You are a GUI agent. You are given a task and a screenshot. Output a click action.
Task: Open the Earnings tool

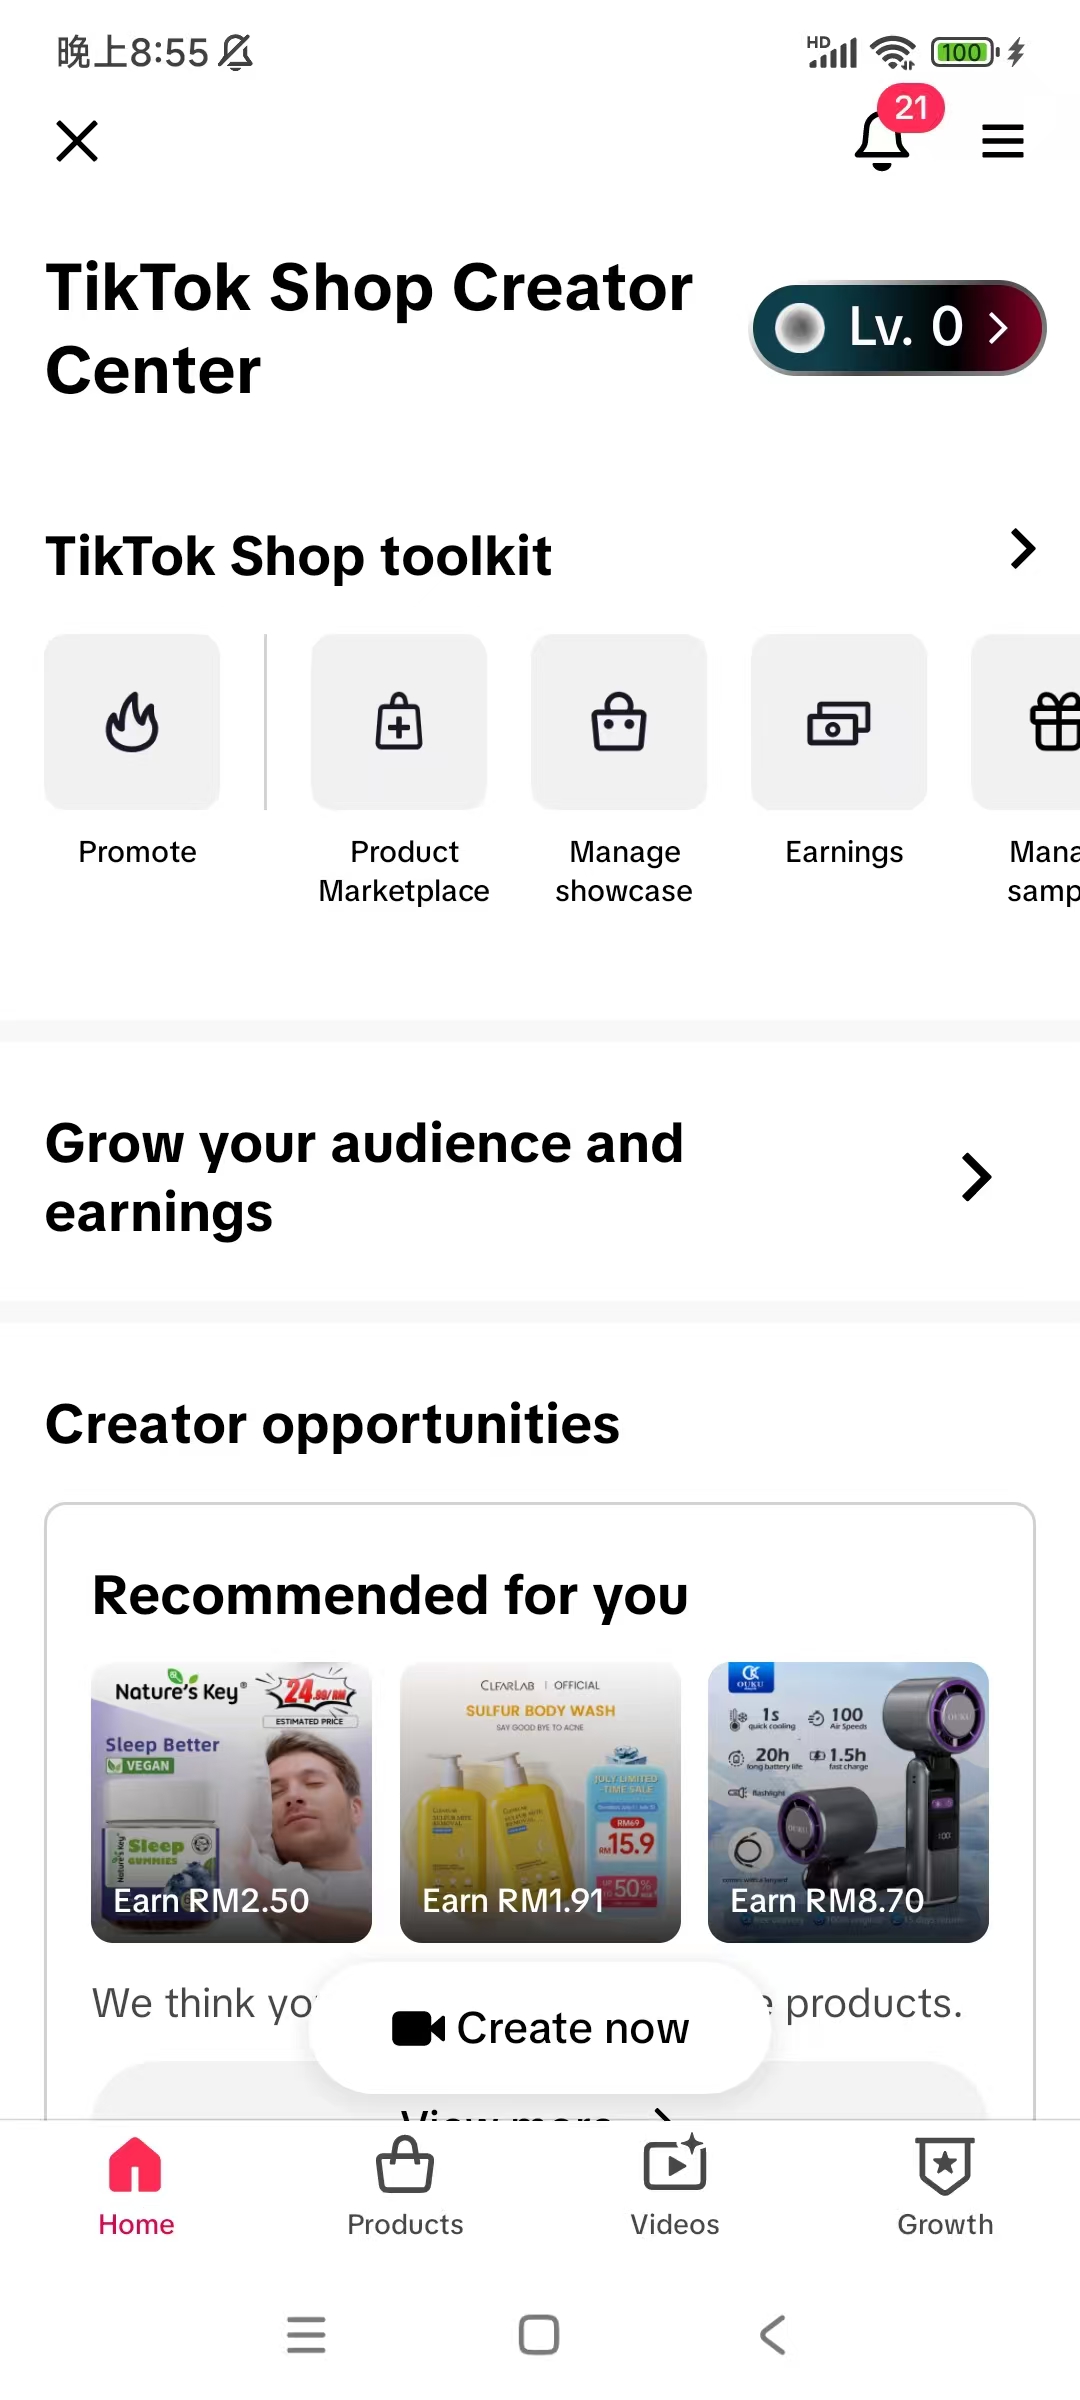tap(839, 722)
